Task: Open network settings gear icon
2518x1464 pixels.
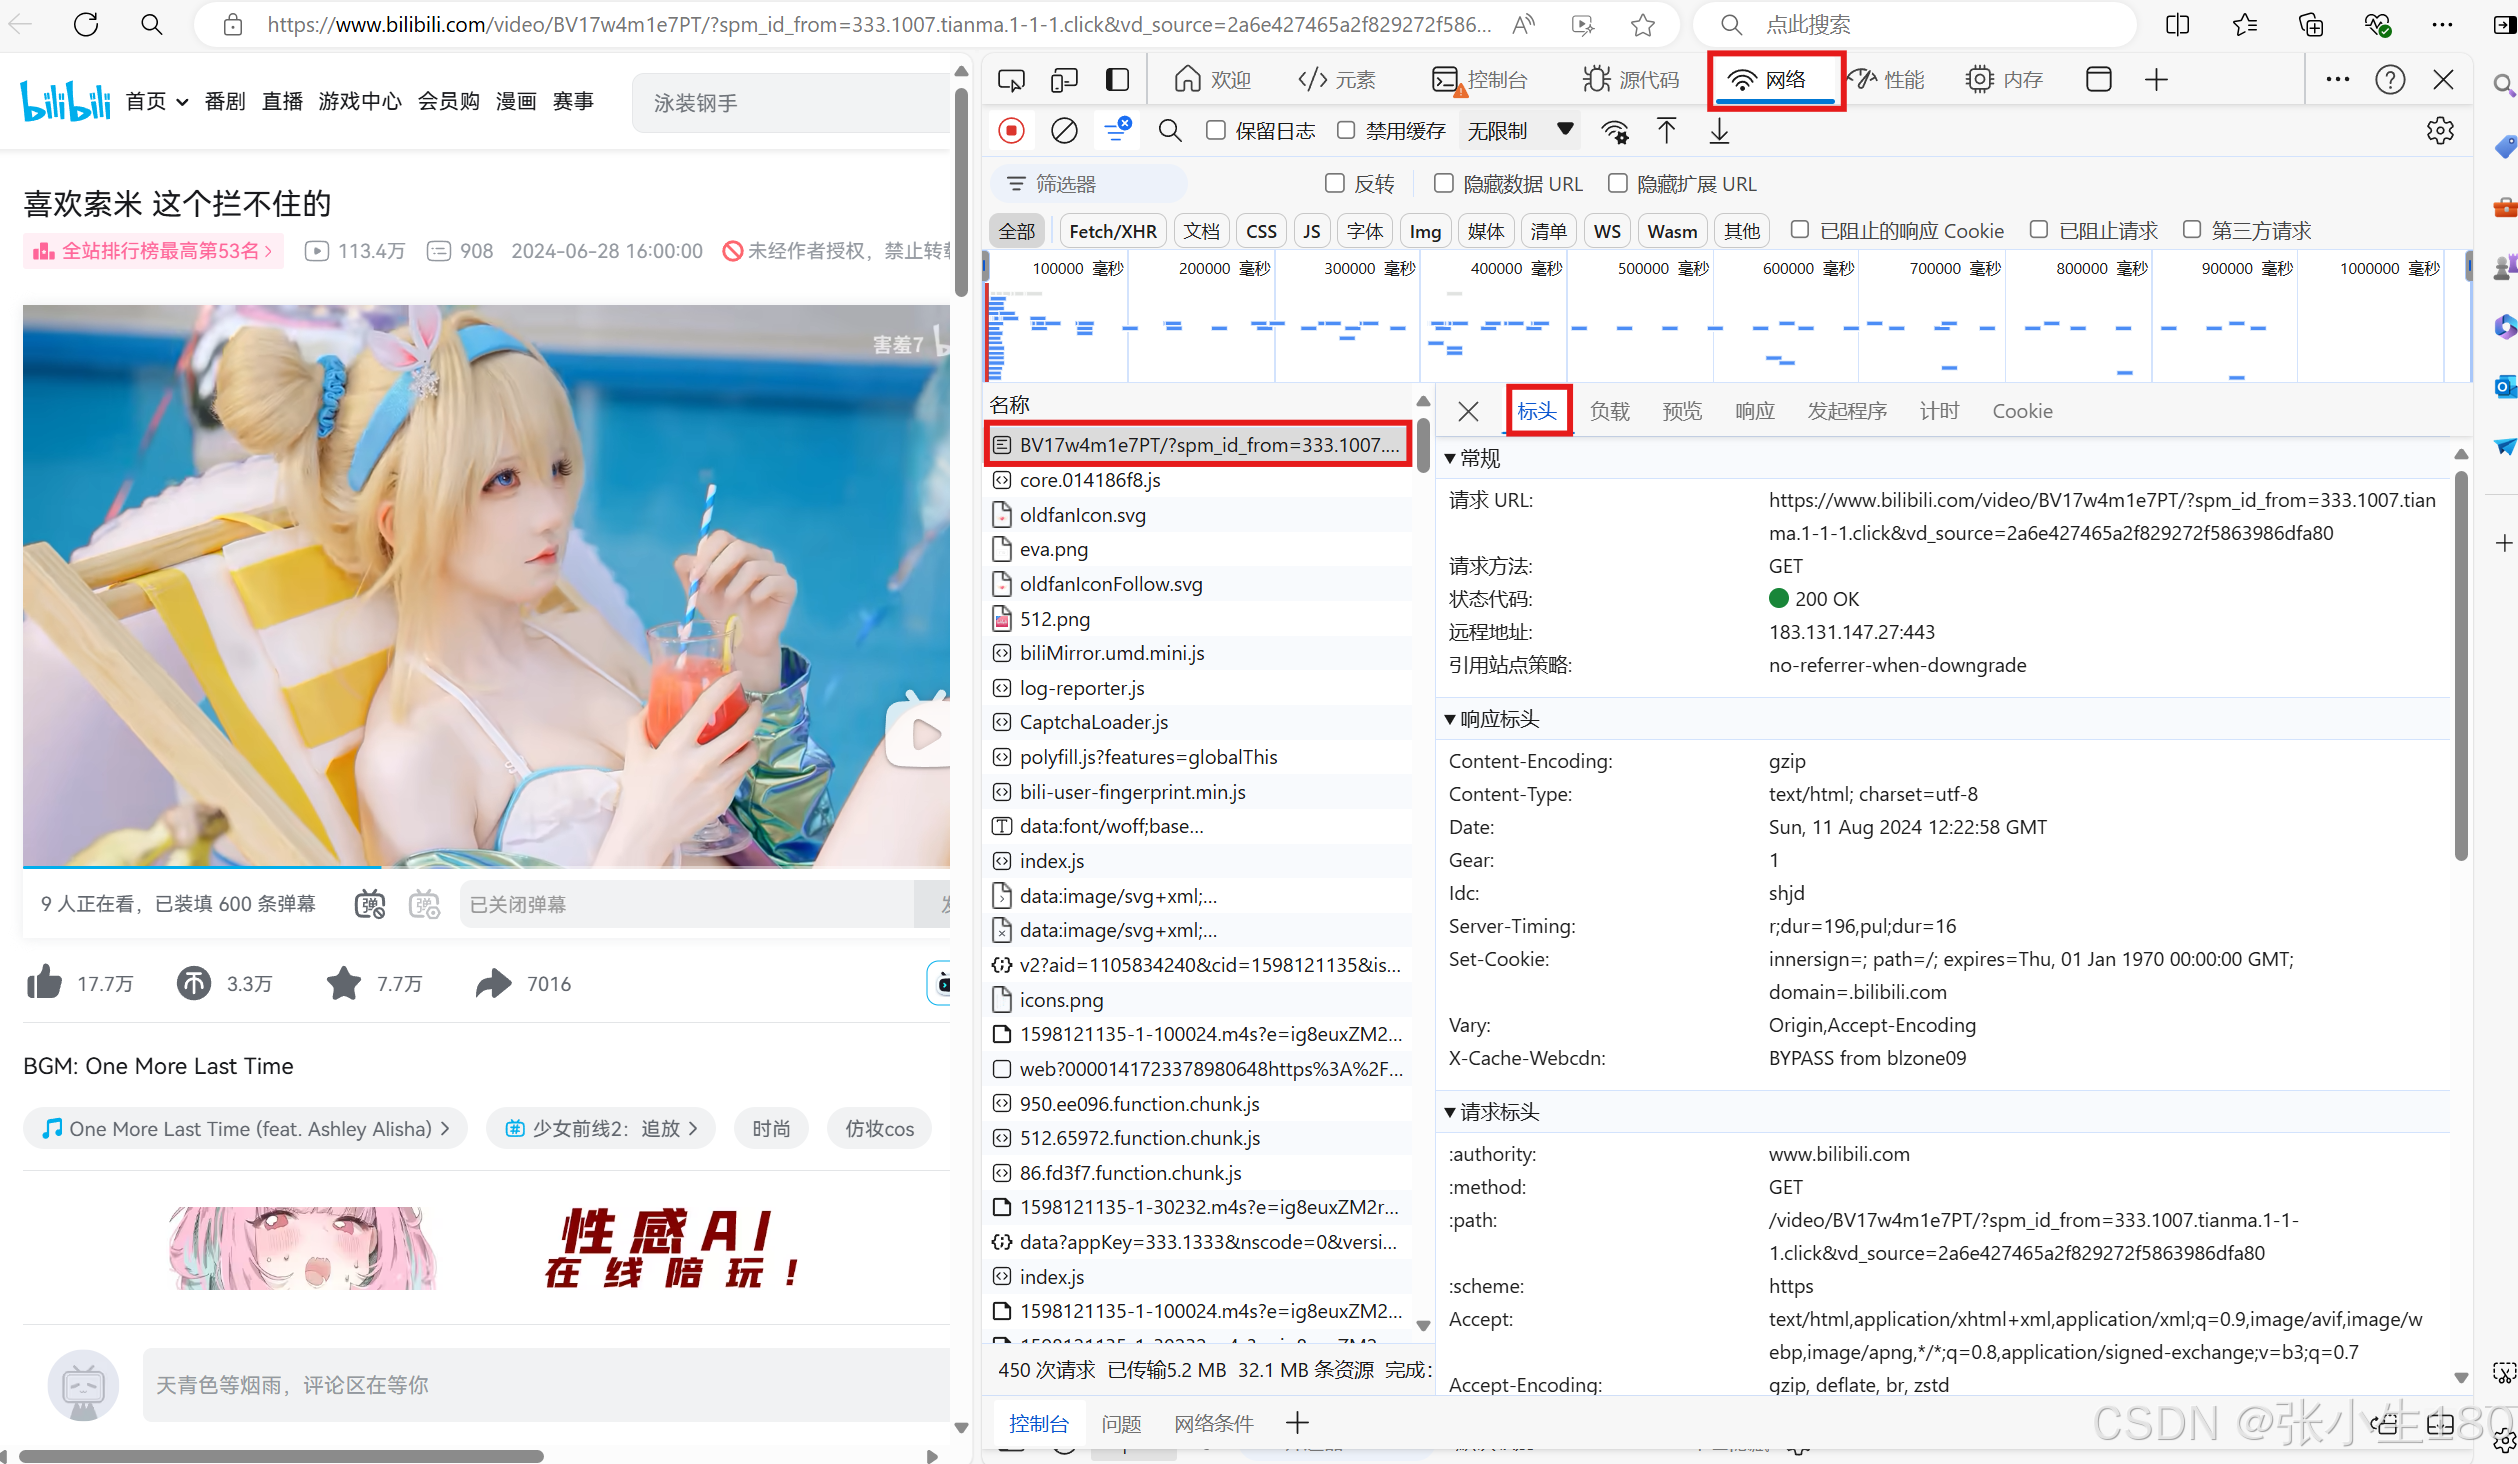Action: click(x=2440, y=131)
